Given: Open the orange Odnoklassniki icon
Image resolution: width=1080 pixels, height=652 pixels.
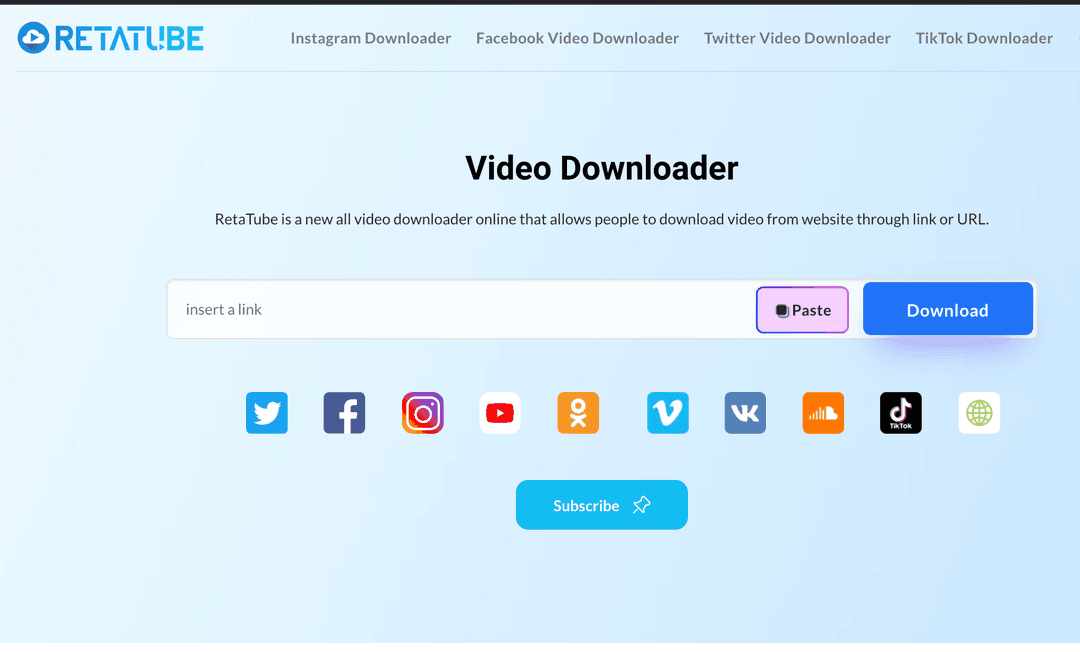Looking at the screenshot, I should (578, 413).
